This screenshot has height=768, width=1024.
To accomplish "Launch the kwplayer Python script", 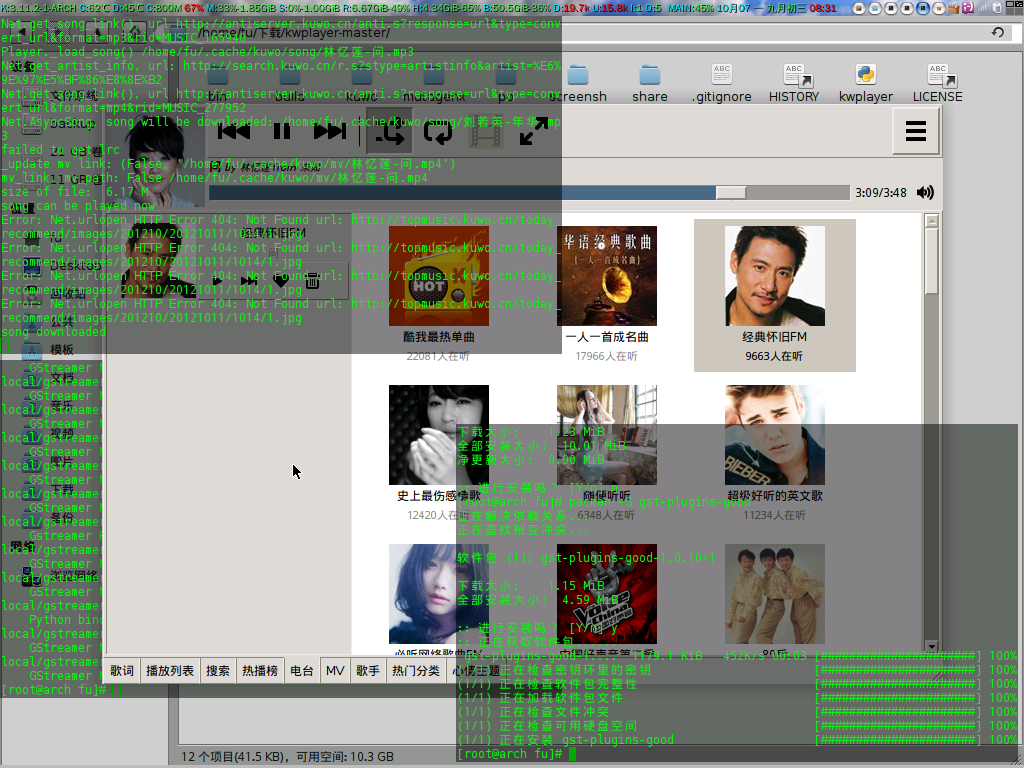I will (866, 84).
